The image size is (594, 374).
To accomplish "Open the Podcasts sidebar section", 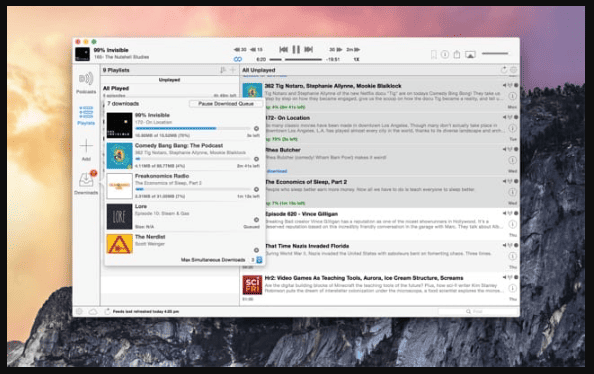I will (86, 83).
